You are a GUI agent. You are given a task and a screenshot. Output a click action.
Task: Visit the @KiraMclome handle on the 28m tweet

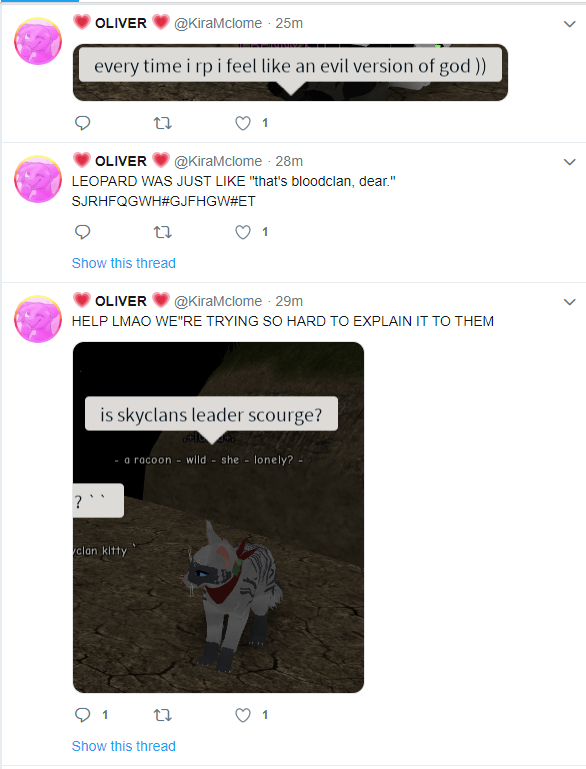(218, 161)
